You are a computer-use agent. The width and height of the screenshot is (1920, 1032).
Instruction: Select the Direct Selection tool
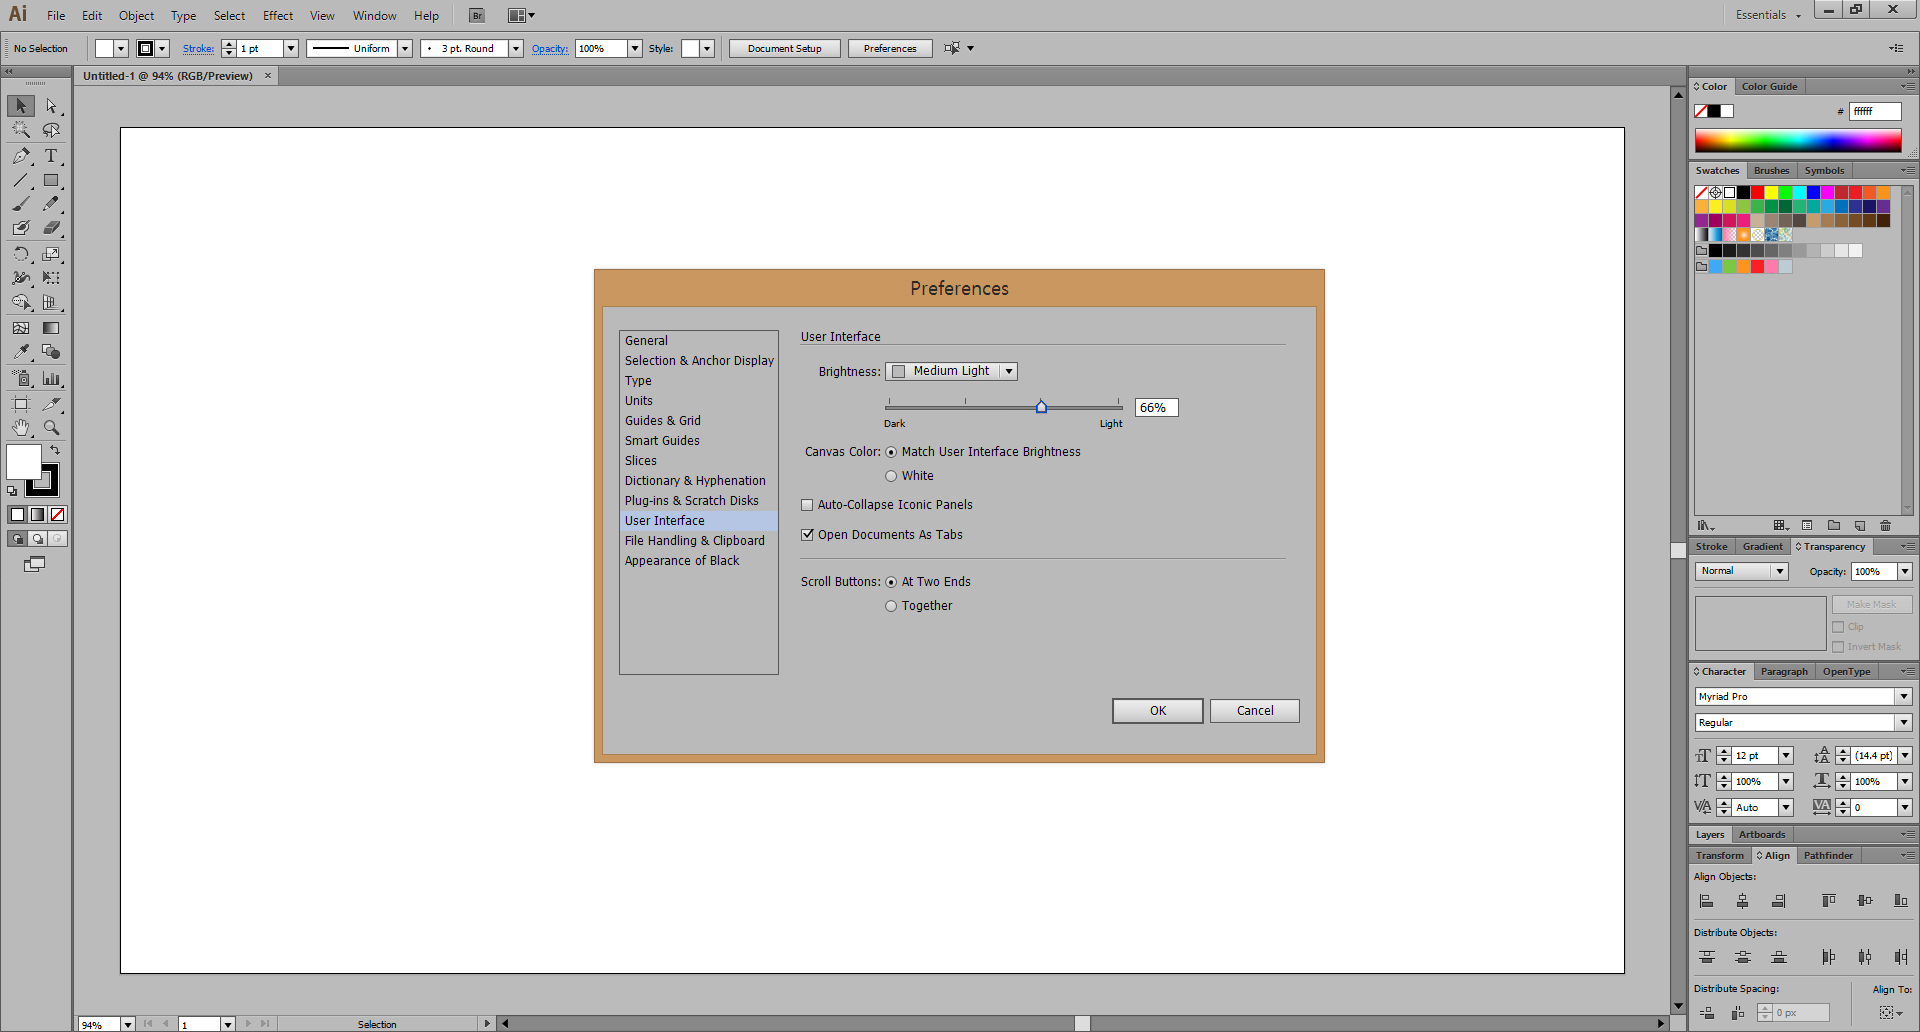click(51, 106)
